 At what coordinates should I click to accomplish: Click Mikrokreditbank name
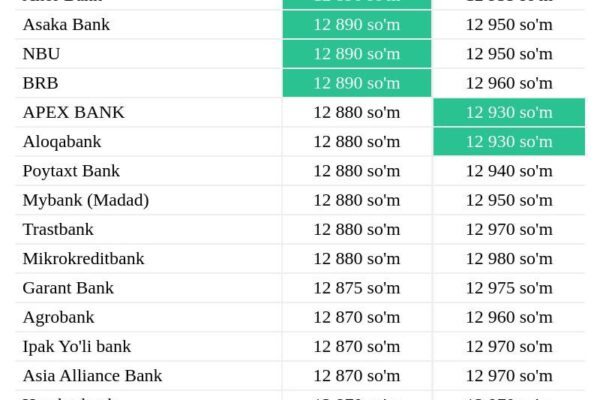pyautogui.click(x=83, y=259)
